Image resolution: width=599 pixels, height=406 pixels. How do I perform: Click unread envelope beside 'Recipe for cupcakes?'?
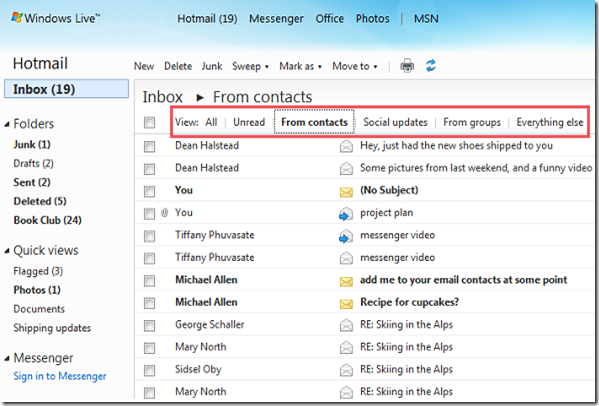click(346, 304)
